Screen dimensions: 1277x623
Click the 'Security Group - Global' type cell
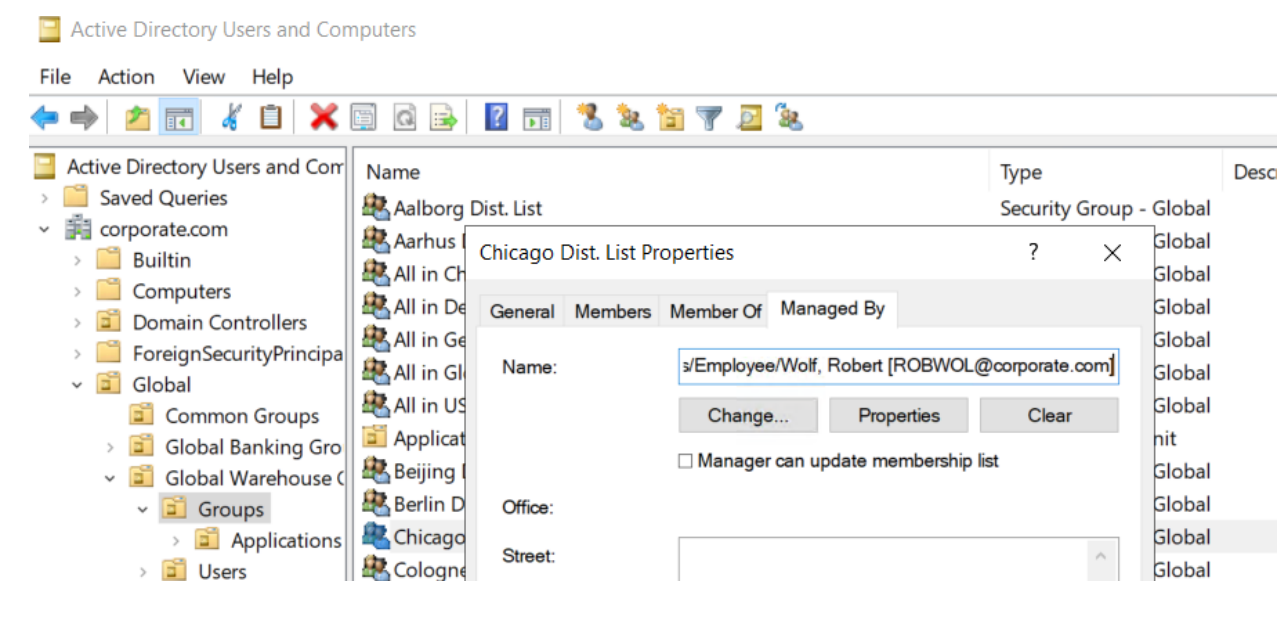(1105, 208)
